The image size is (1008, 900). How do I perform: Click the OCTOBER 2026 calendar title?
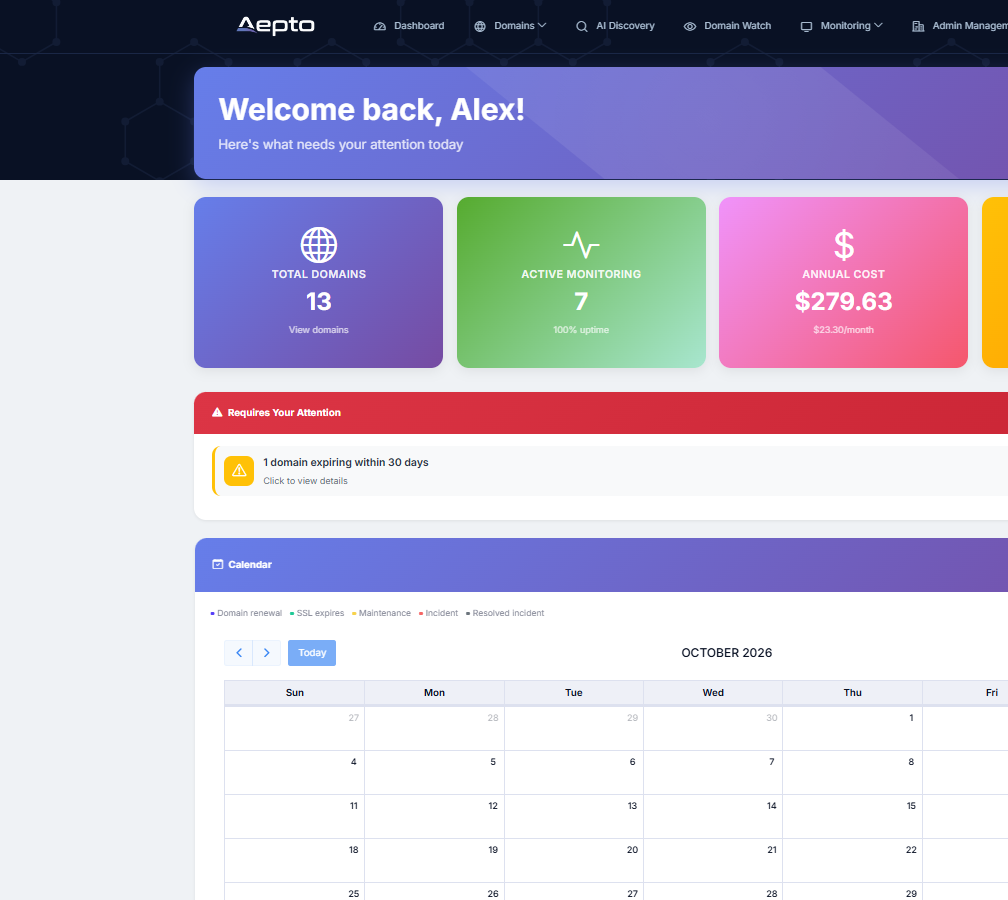726,653
